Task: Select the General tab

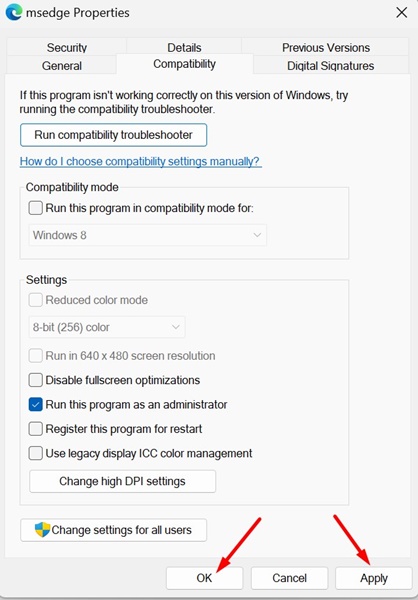Action: [x=62, y=65]
